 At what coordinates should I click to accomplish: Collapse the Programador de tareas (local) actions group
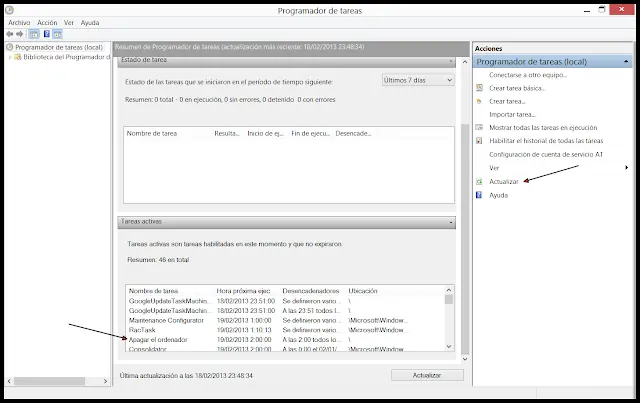pyautogui.click(x=626, y=62)
